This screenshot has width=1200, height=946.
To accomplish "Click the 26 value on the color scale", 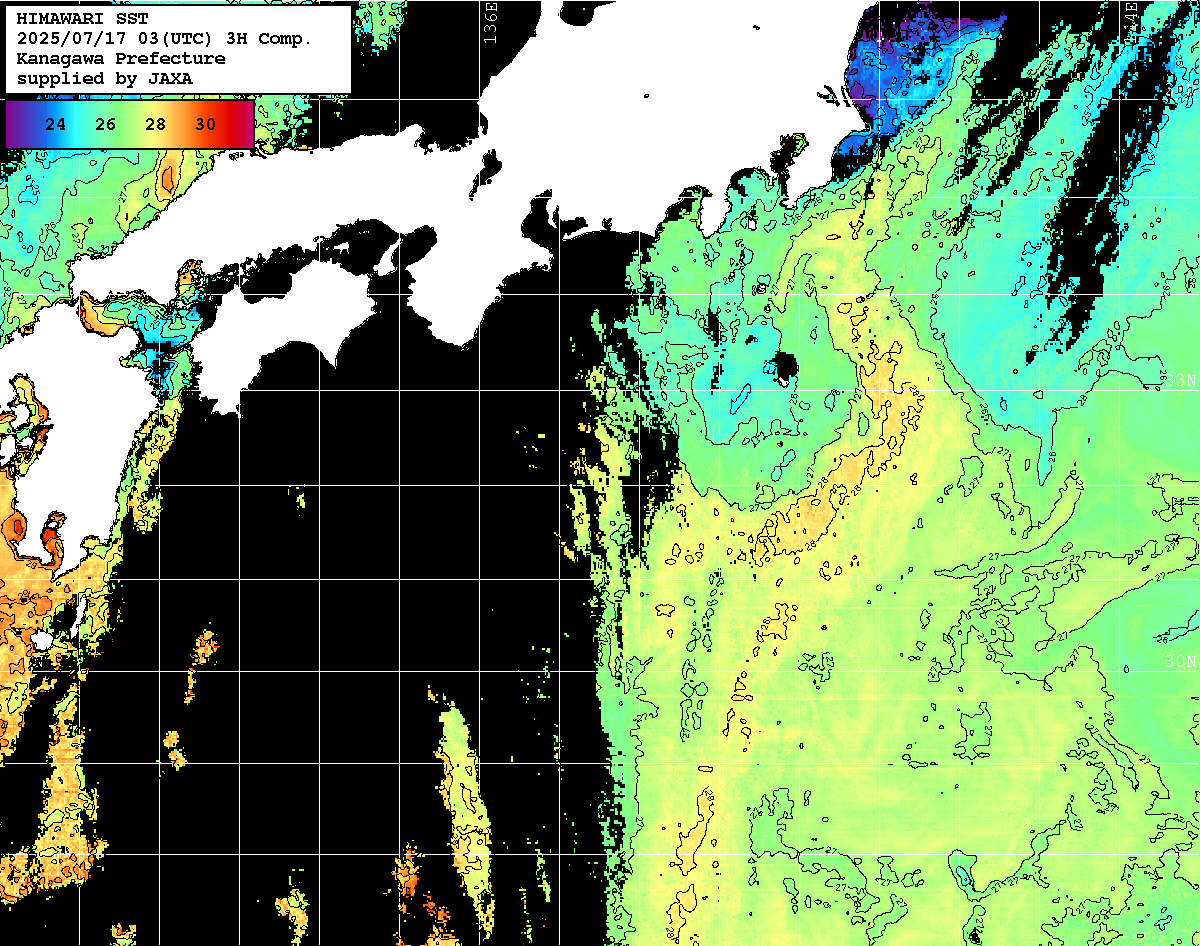I will (x=106, y=125).
